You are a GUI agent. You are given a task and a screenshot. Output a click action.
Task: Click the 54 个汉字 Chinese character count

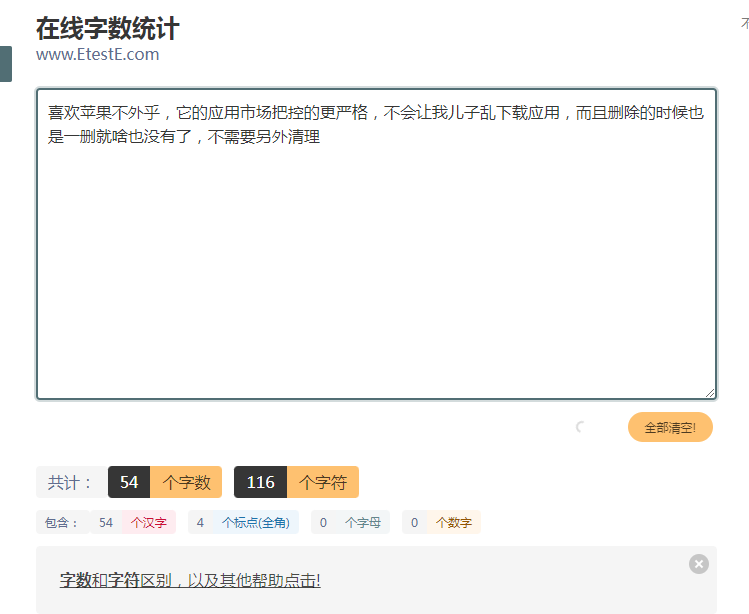pyautogui.click(x=133, y=522)
